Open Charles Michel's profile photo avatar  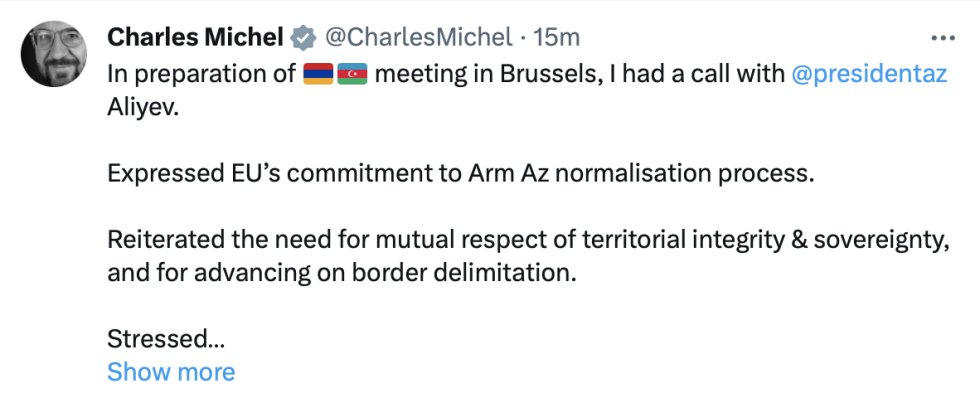(53, 54)
